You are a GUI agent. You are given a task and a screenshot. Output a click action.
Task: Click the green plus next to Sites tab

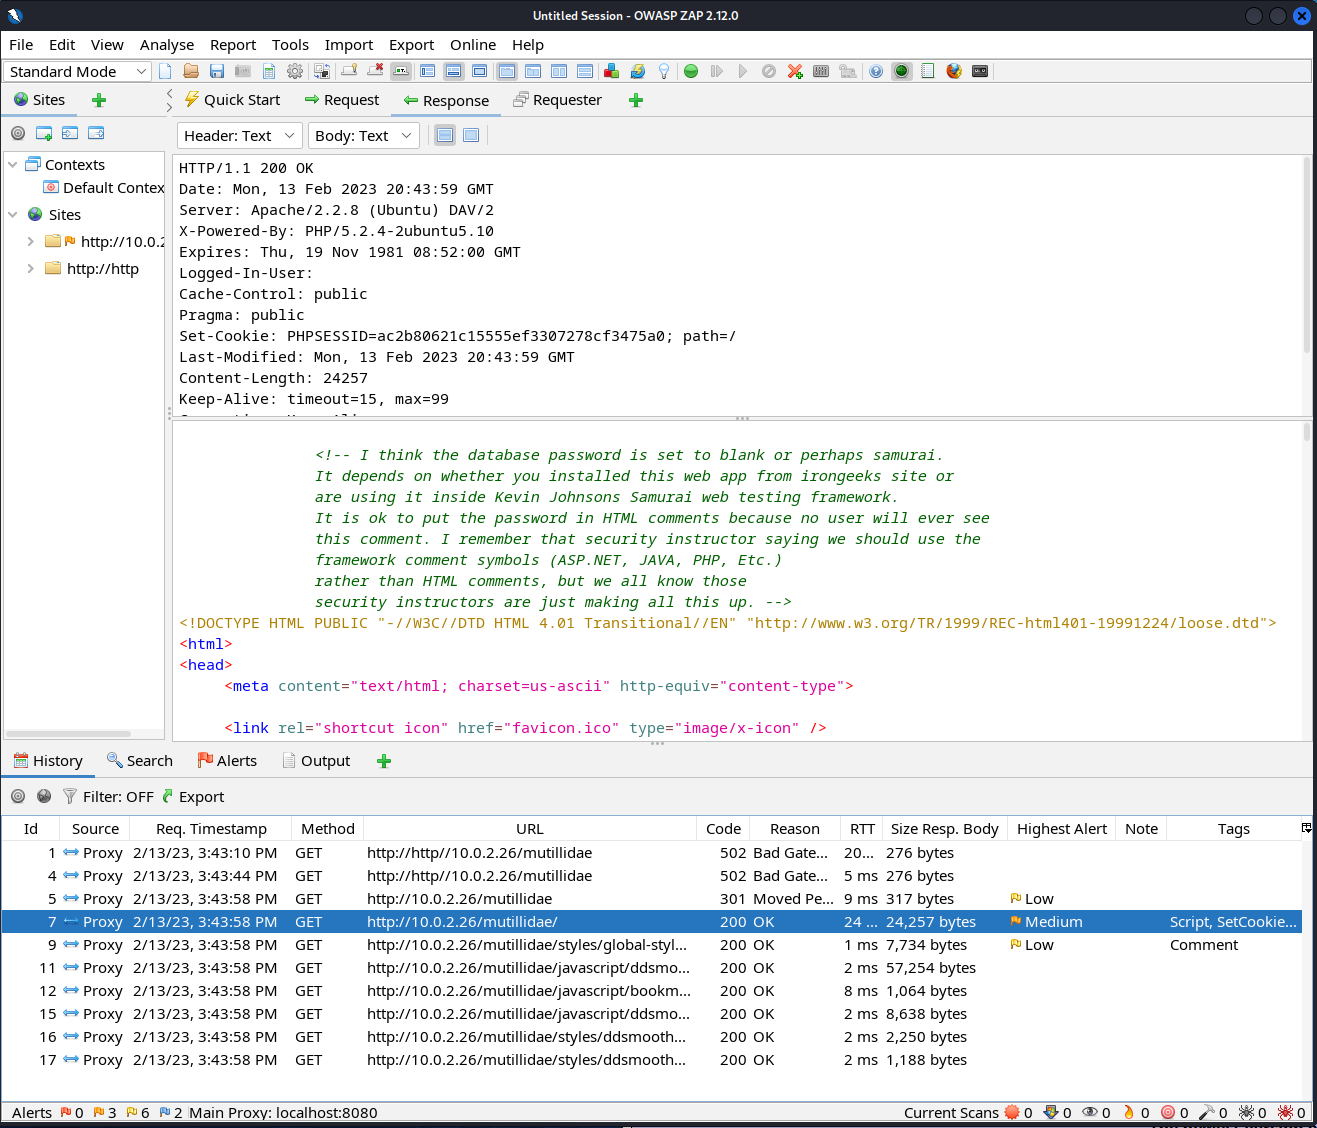98,100
